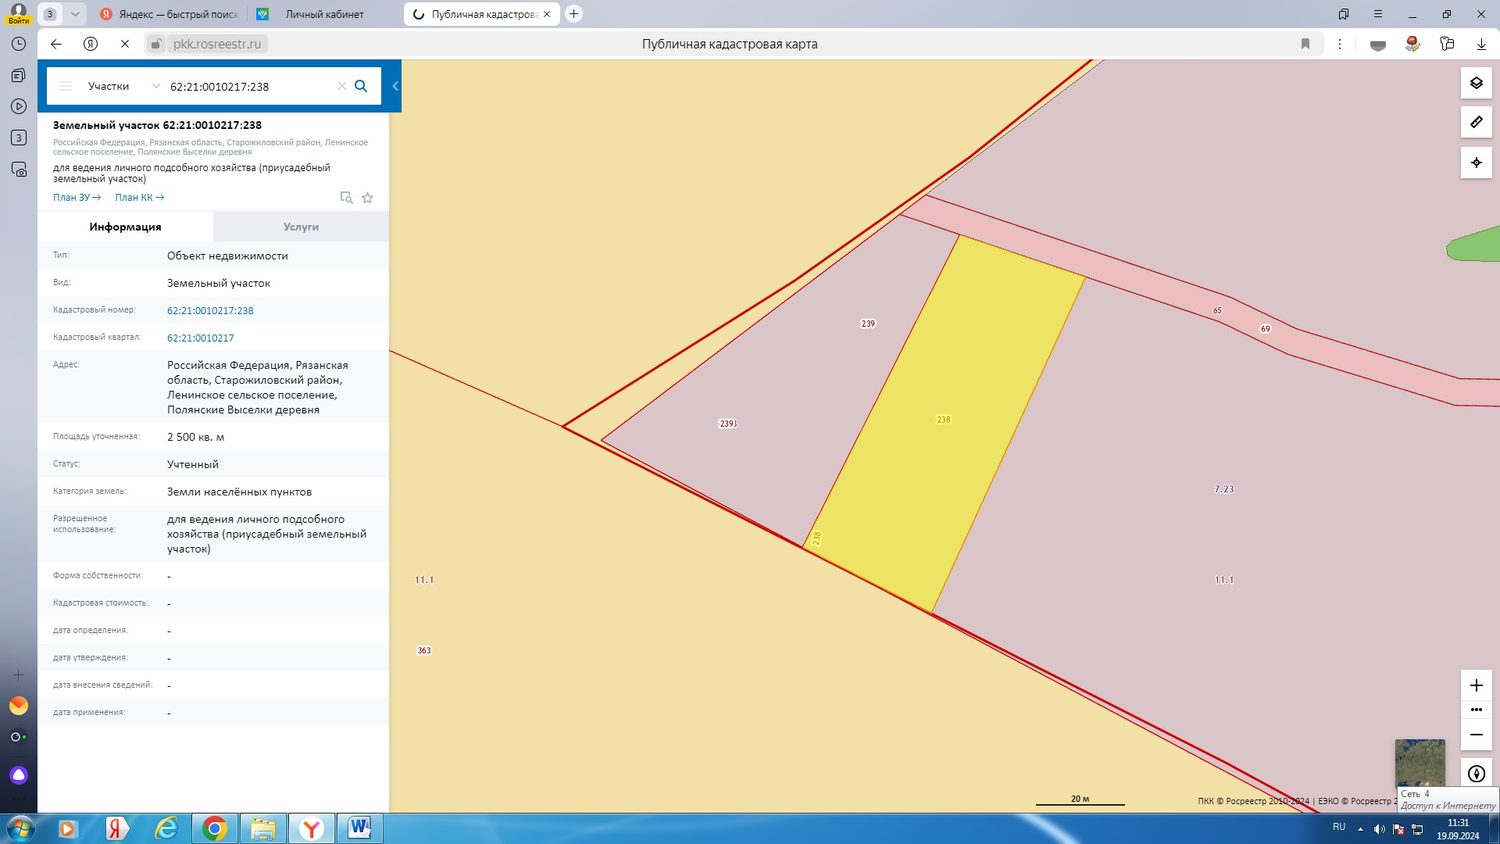
Task: Add the parcel to favorites star
Action: tap(367, 198)
